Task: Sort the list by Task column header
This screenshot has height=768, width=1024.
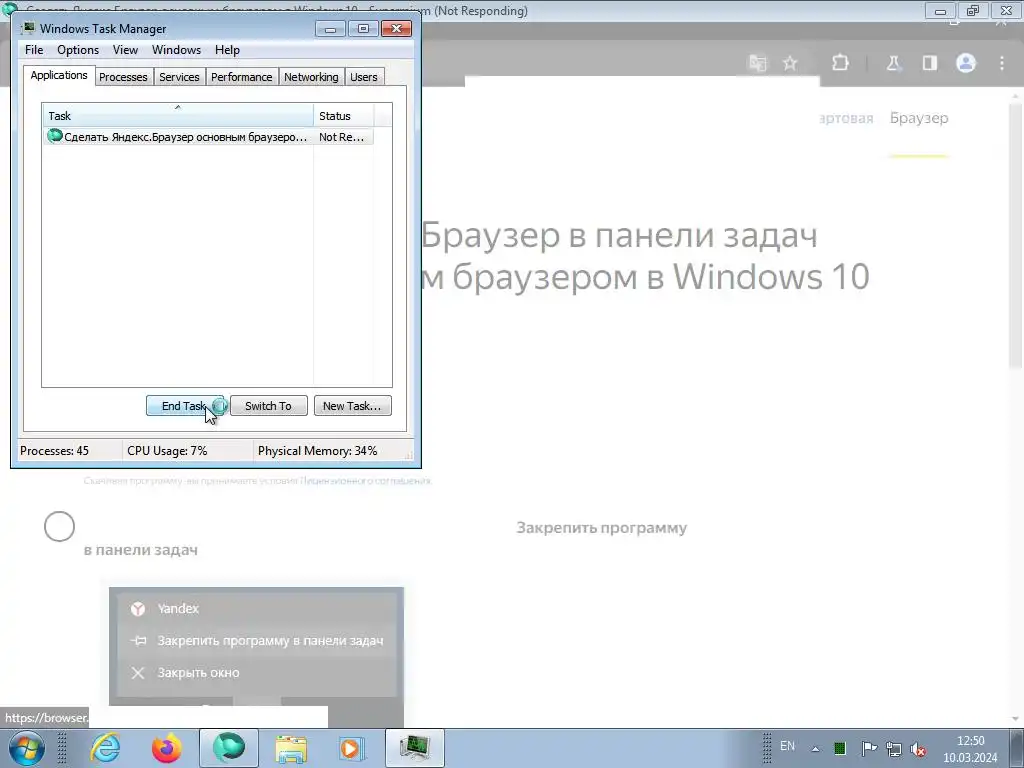Action: pos(178,116)
